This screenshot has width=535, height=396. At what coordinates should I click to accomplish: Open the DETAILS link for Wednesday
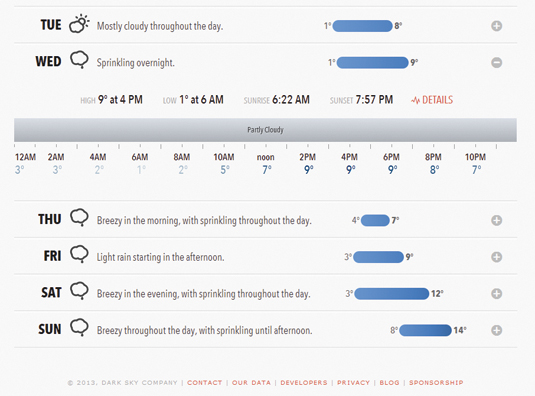[437, 100]
